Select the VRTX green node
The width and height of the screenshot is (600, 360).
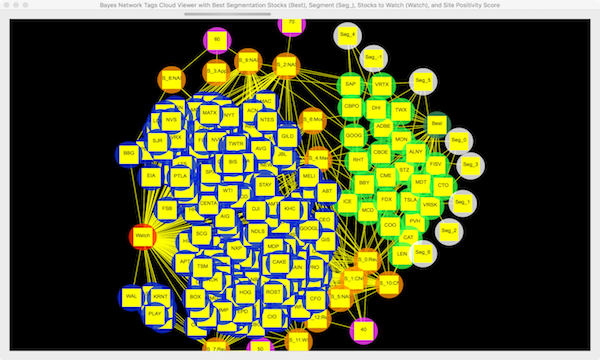382,85
